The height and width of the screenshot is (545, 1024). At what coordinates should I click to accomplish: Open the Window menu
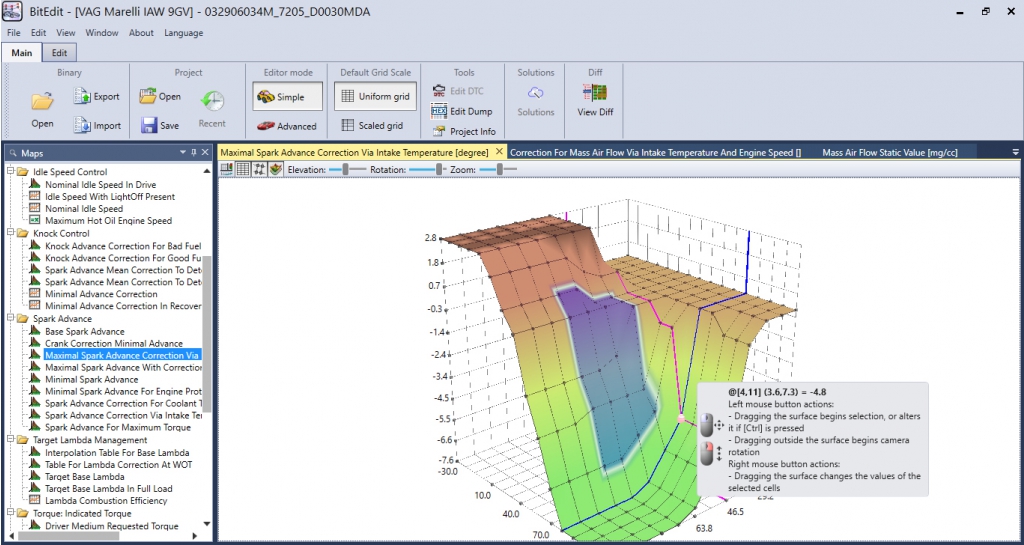(x=102, y=33)
